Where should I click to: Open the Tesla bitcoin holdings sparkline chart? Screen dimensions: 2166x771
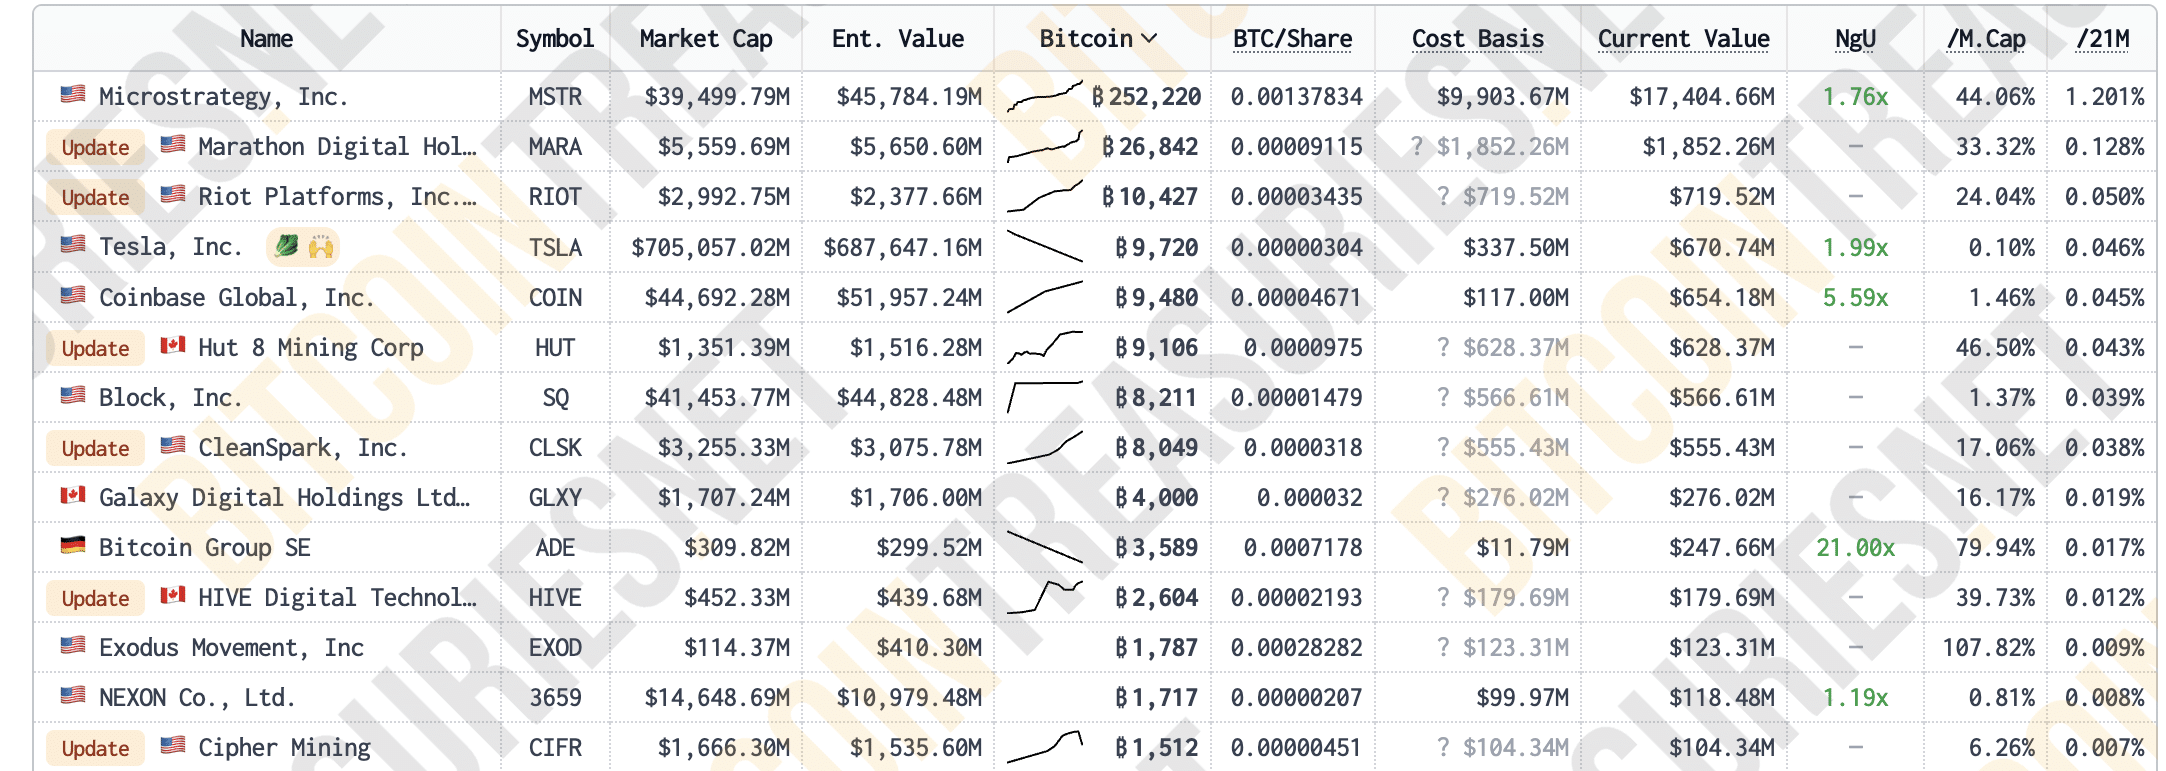(x=1045, y=247)
